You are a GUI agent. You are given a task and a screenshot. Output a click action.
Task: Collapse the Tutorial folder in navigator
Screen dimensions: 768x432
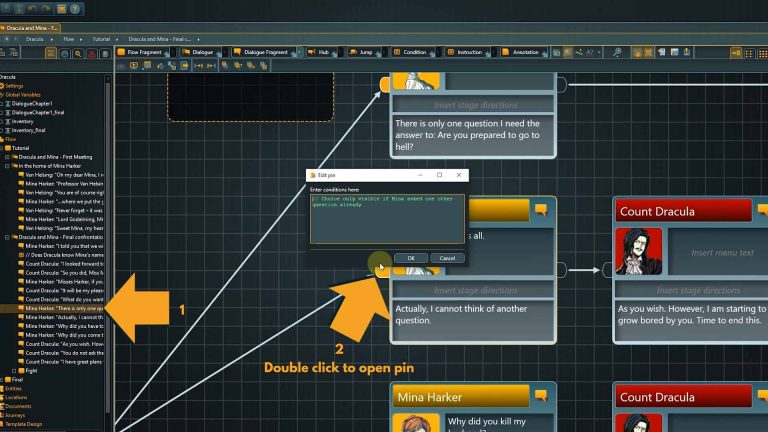[1, 148]
